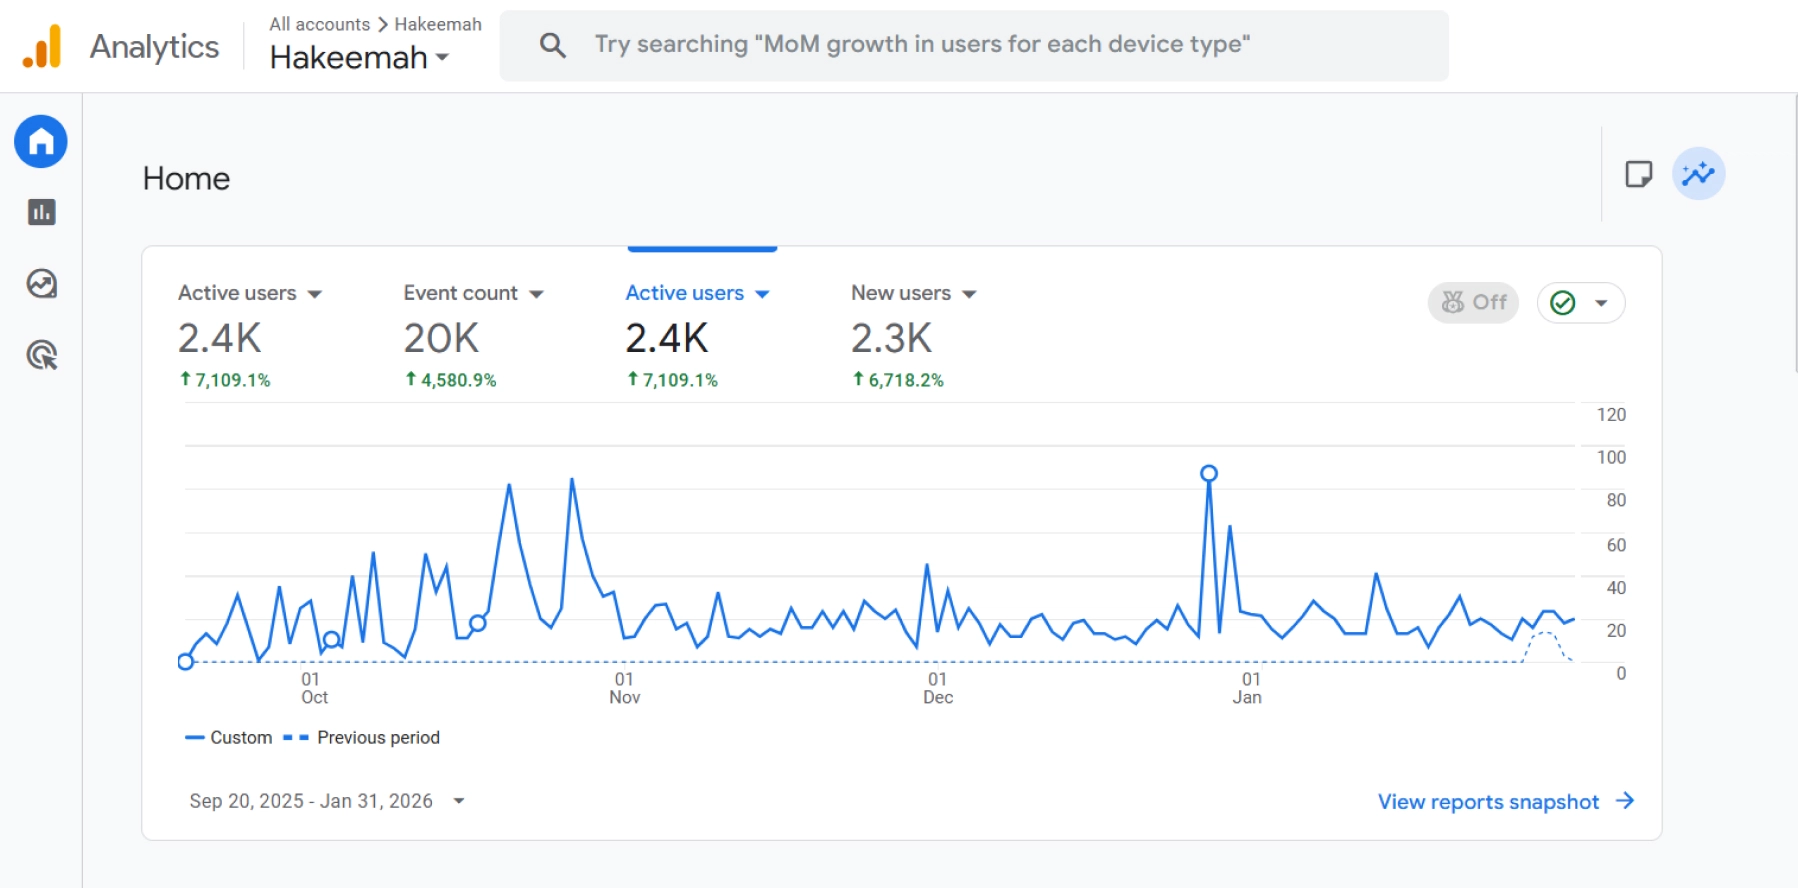This screenshot has width=1798, height=888.
Task: Open the Home page from the sidebar
Action: pyautogui.click(x=40, y=141)
